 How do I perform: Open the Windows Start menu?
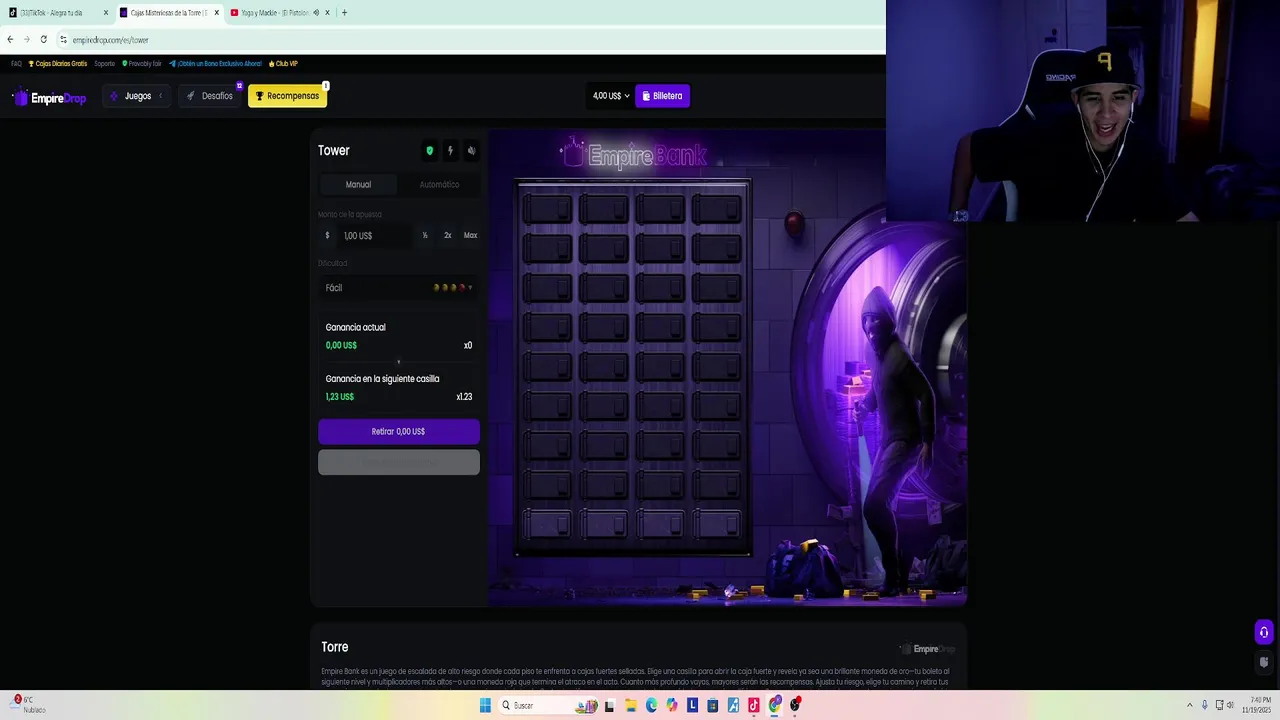click(485, 705)
